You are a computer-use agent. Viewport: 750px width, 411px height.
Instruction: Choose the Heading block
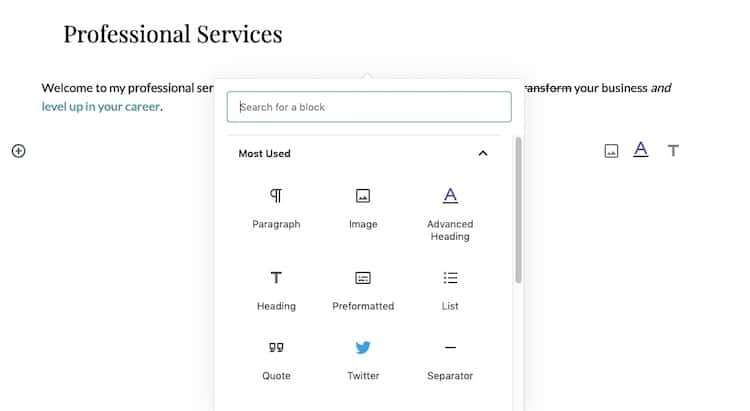coord(276,291)
